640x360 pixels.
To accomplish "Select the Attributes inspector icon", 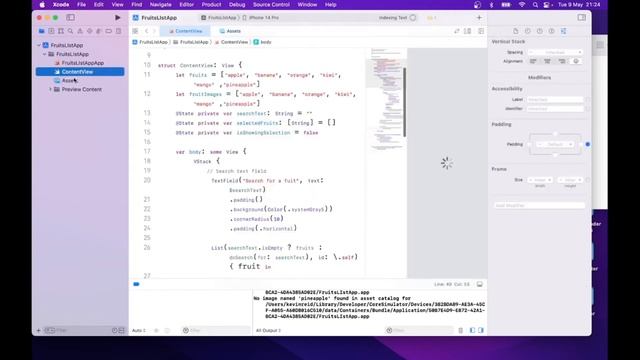I will pos(563,31).
